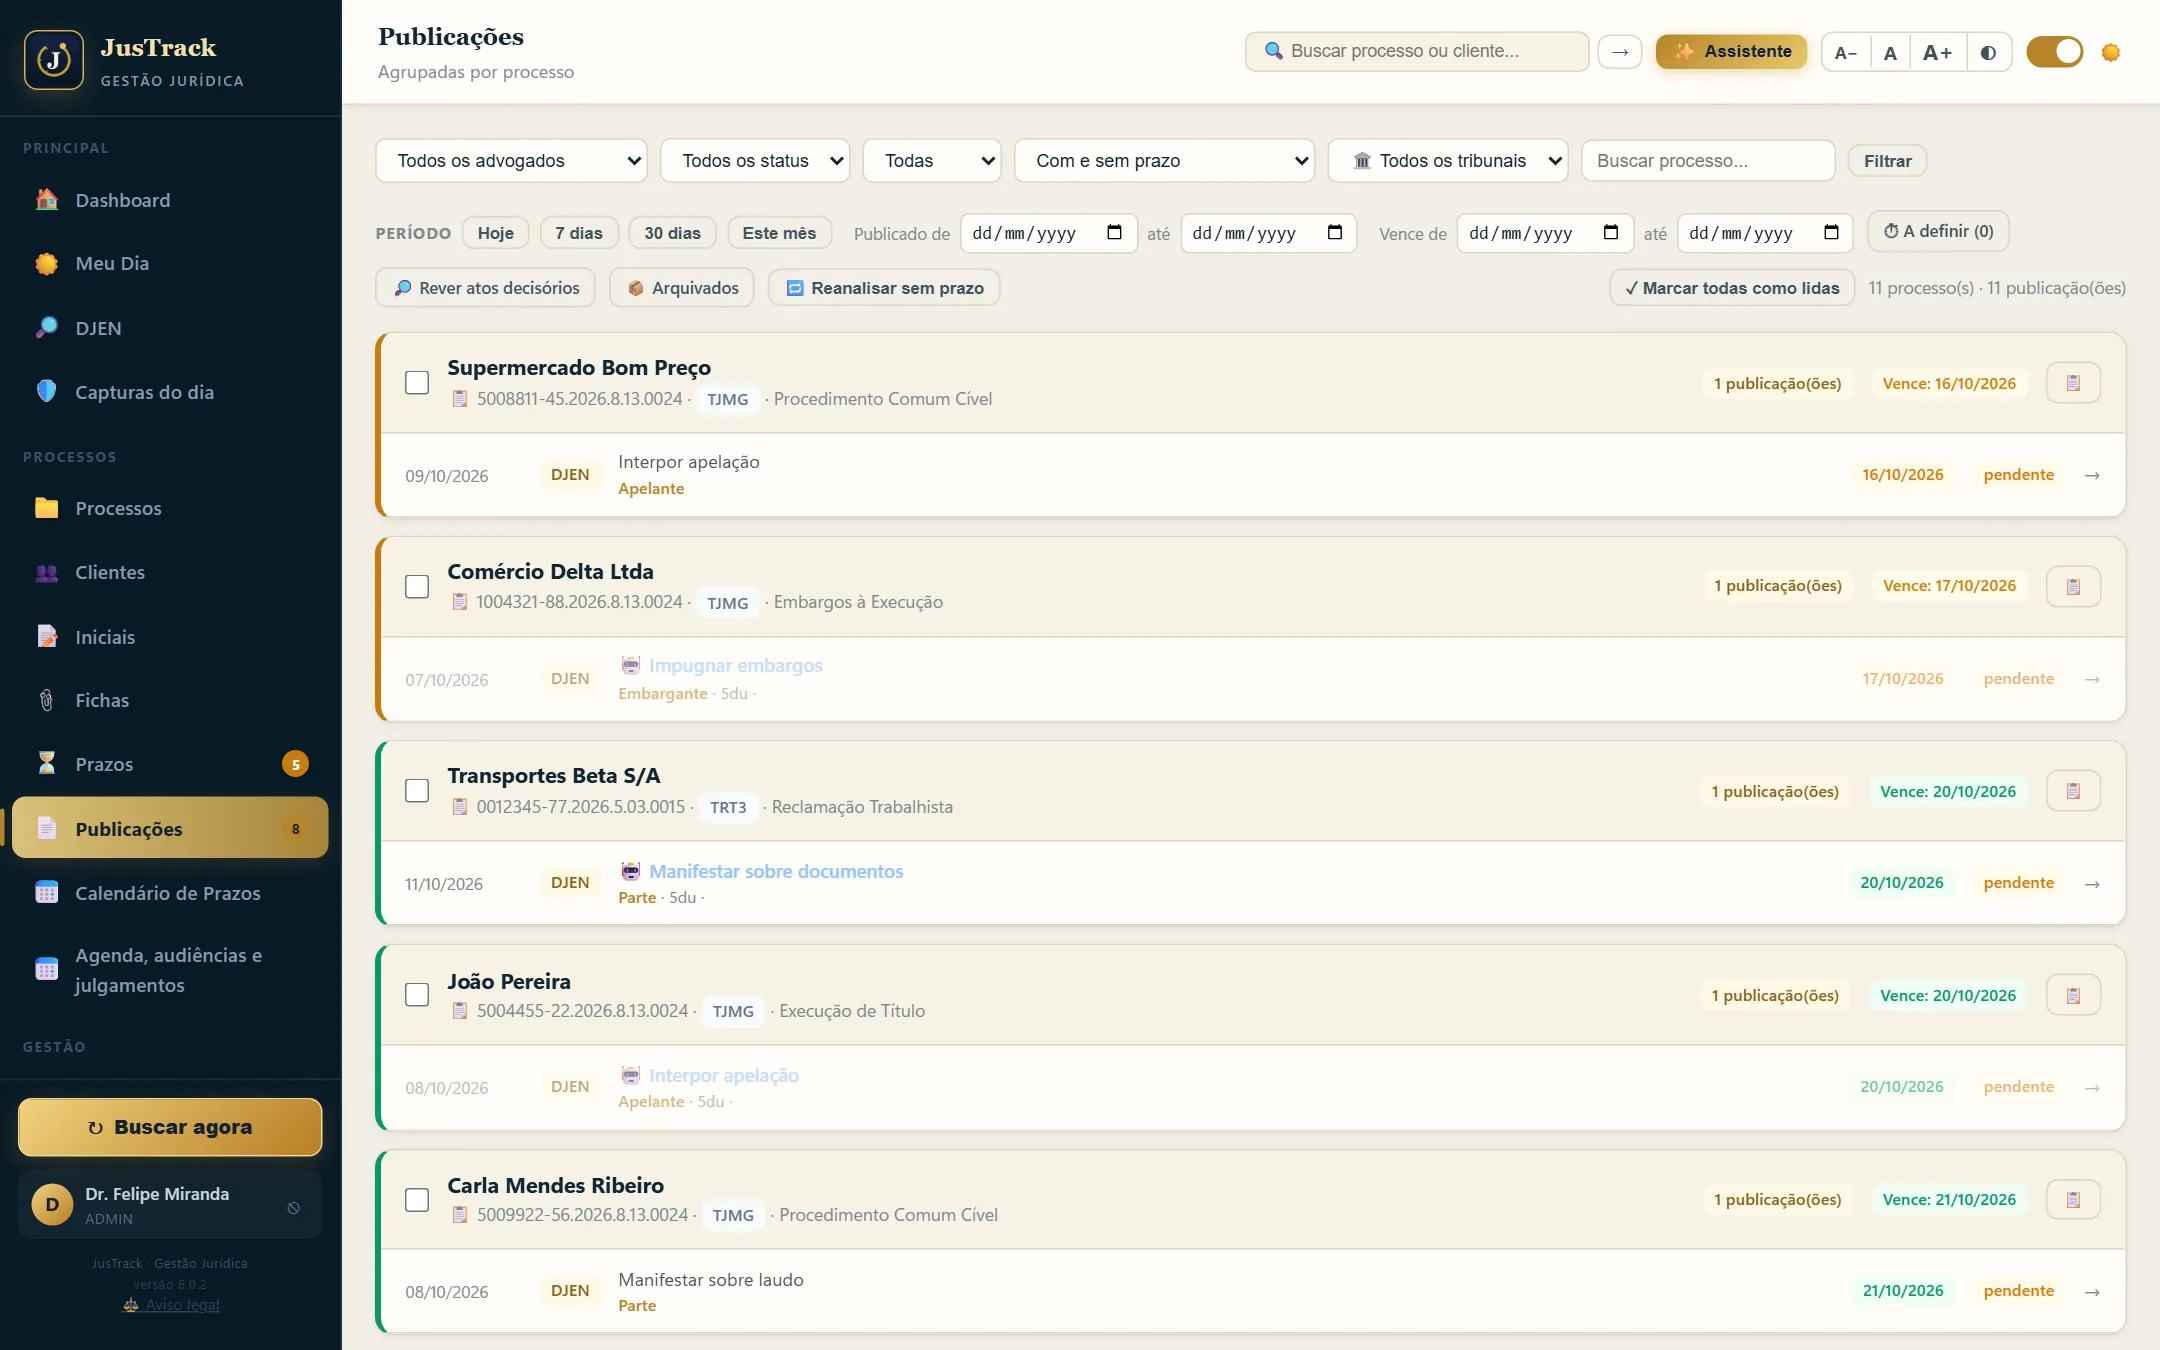The height and width of the screenshot is (1350, 2160).
Task: Click the sun theme icon
Action: (x=2111, y=52)
